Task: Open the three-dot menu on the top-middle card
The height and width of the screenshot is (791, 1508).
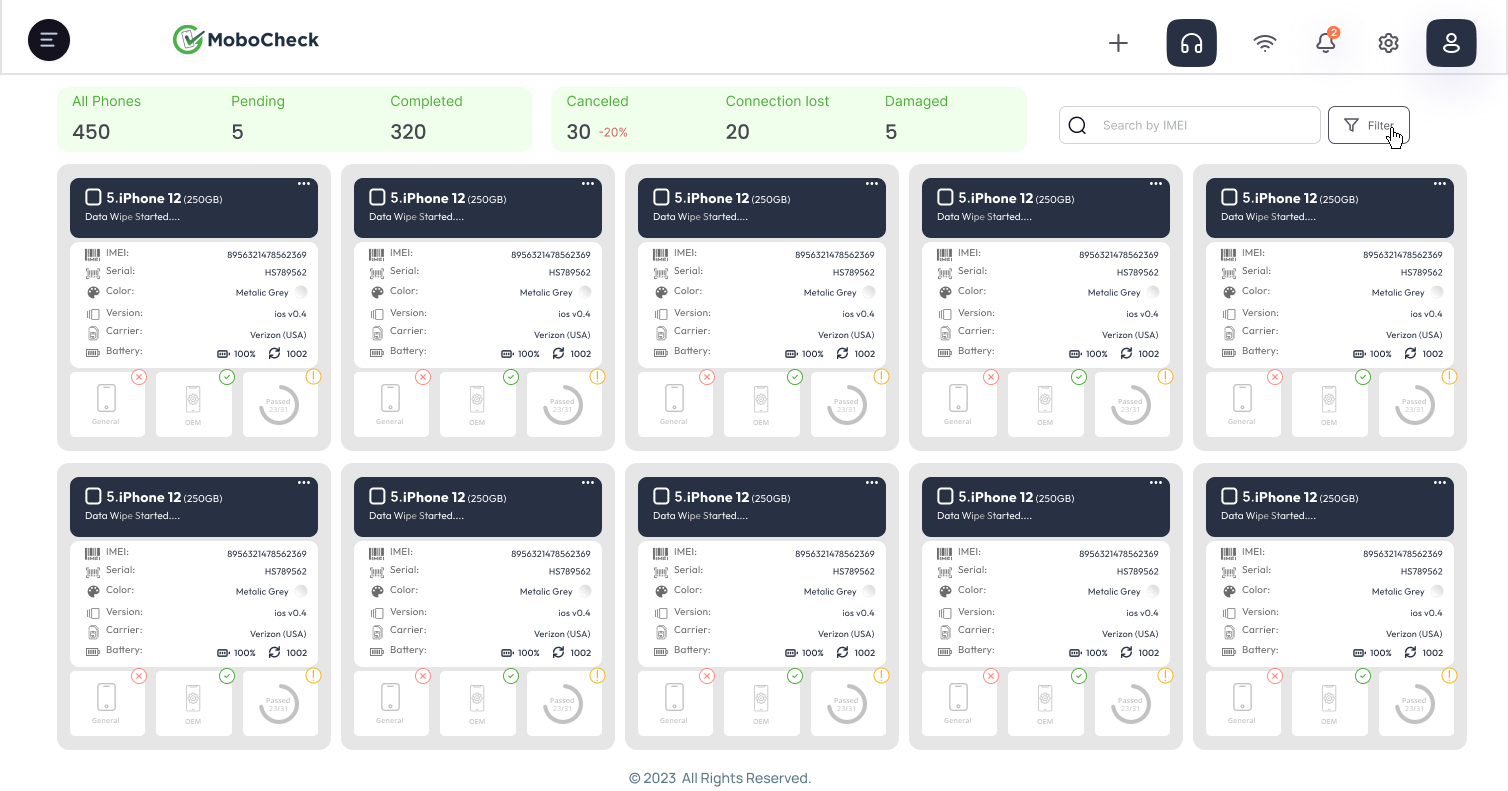Action: tap(872, 184)
